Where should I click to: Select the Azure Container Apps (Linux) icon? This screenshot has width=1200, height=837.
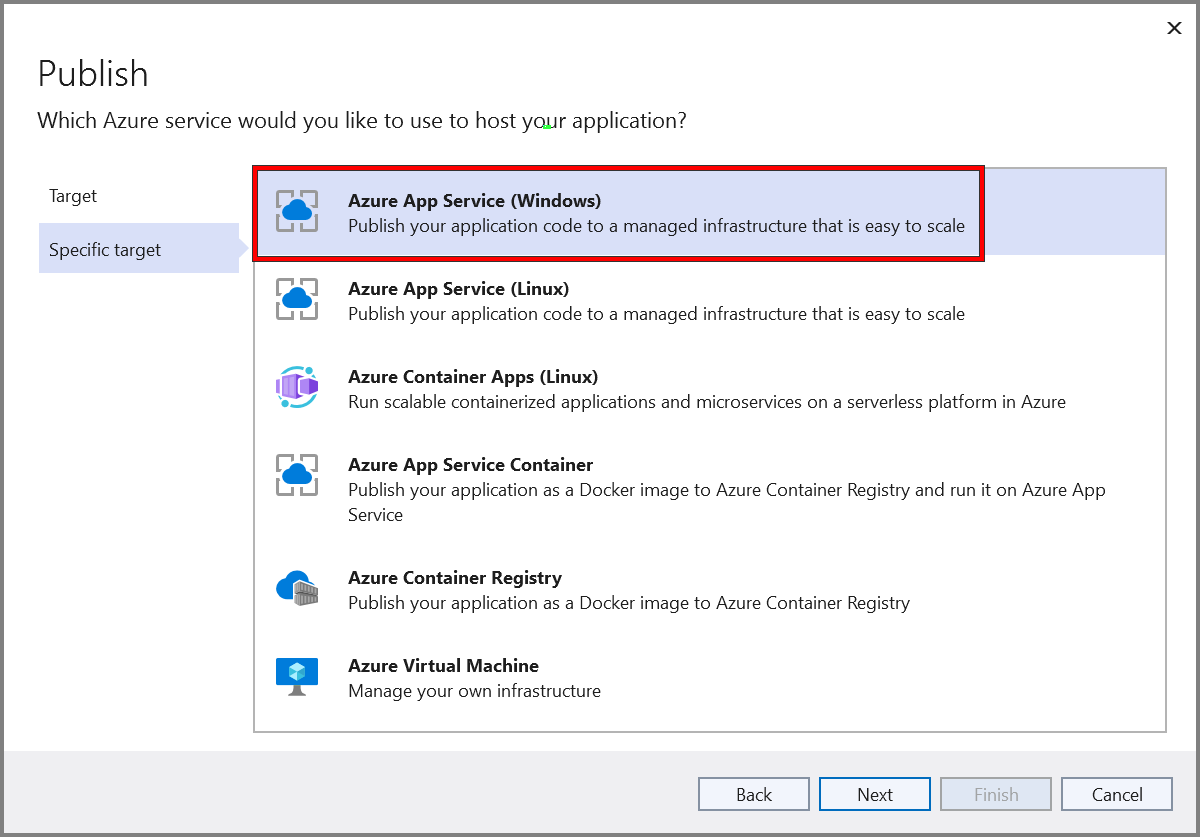tap(296, 386)
